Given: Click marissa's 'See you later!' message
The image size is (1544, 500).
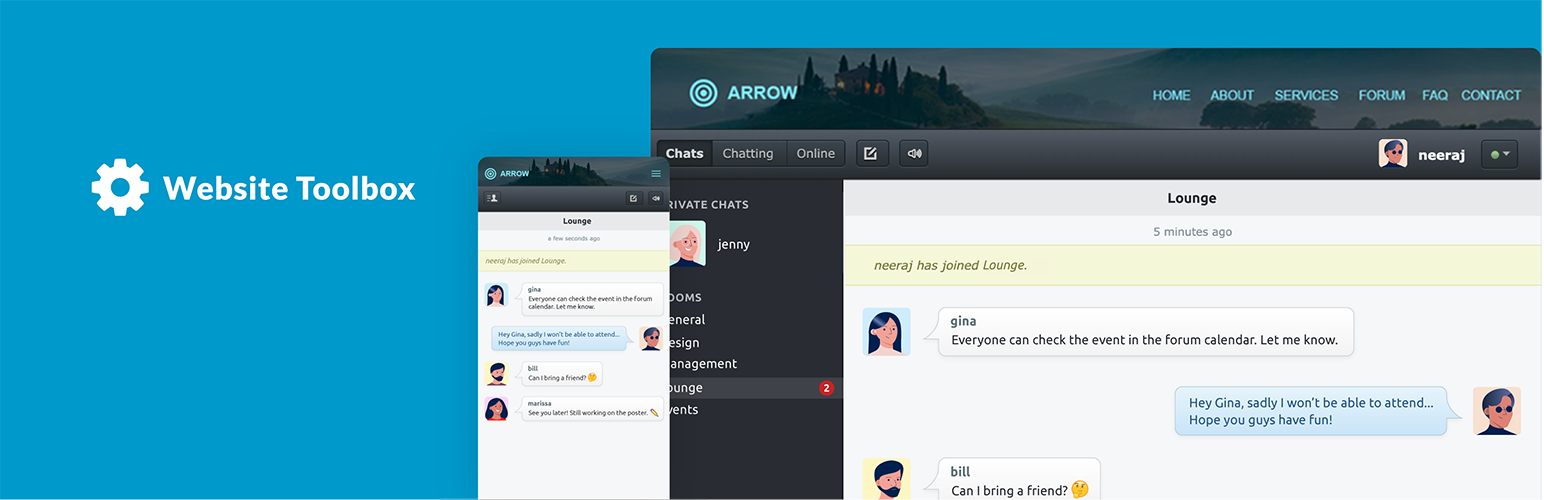Looking at the screenshot, I should [x=592, y=408].
